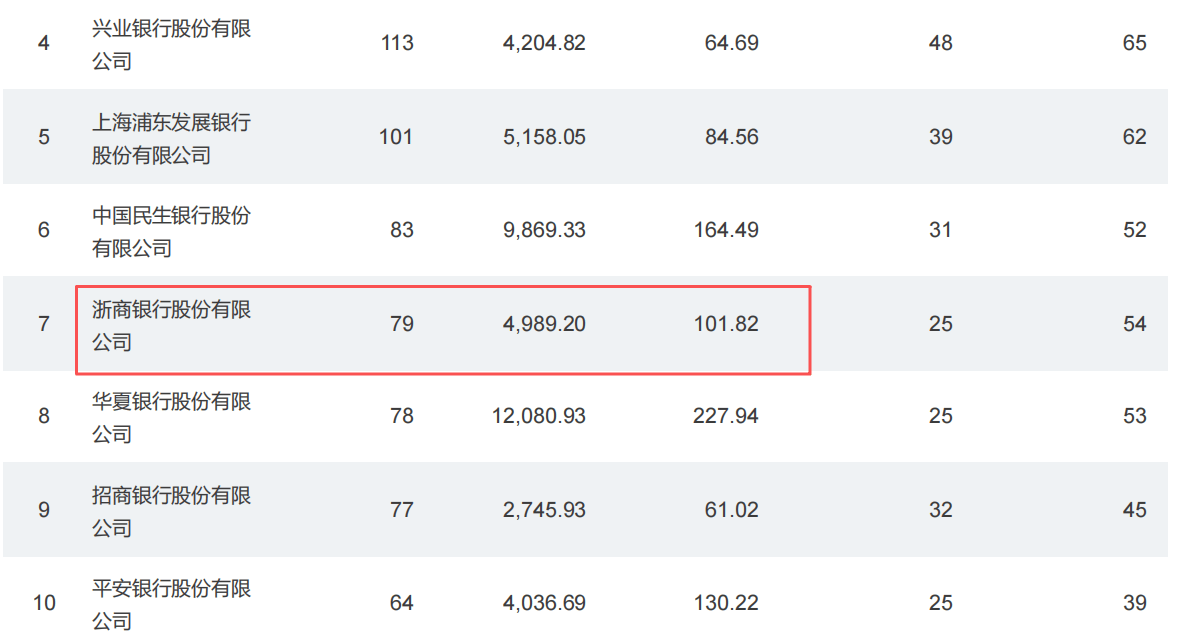The height and width of the screenshot is (633, 1179).
Task: Select the 9,869.33 amount cell
Action: 544,230
